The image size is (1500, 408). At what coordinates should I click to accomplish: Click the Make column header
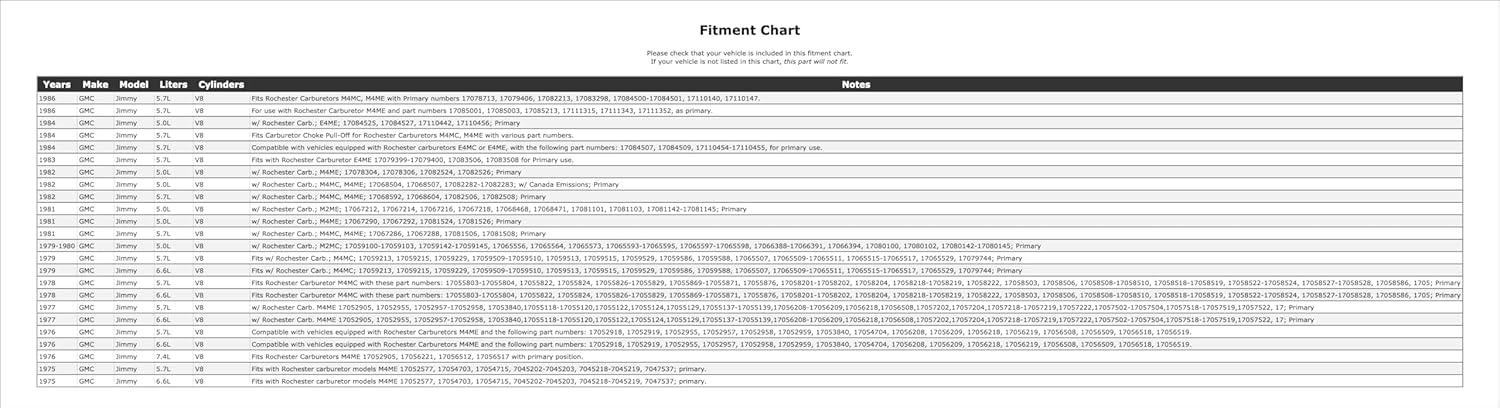tap(95, 85)
